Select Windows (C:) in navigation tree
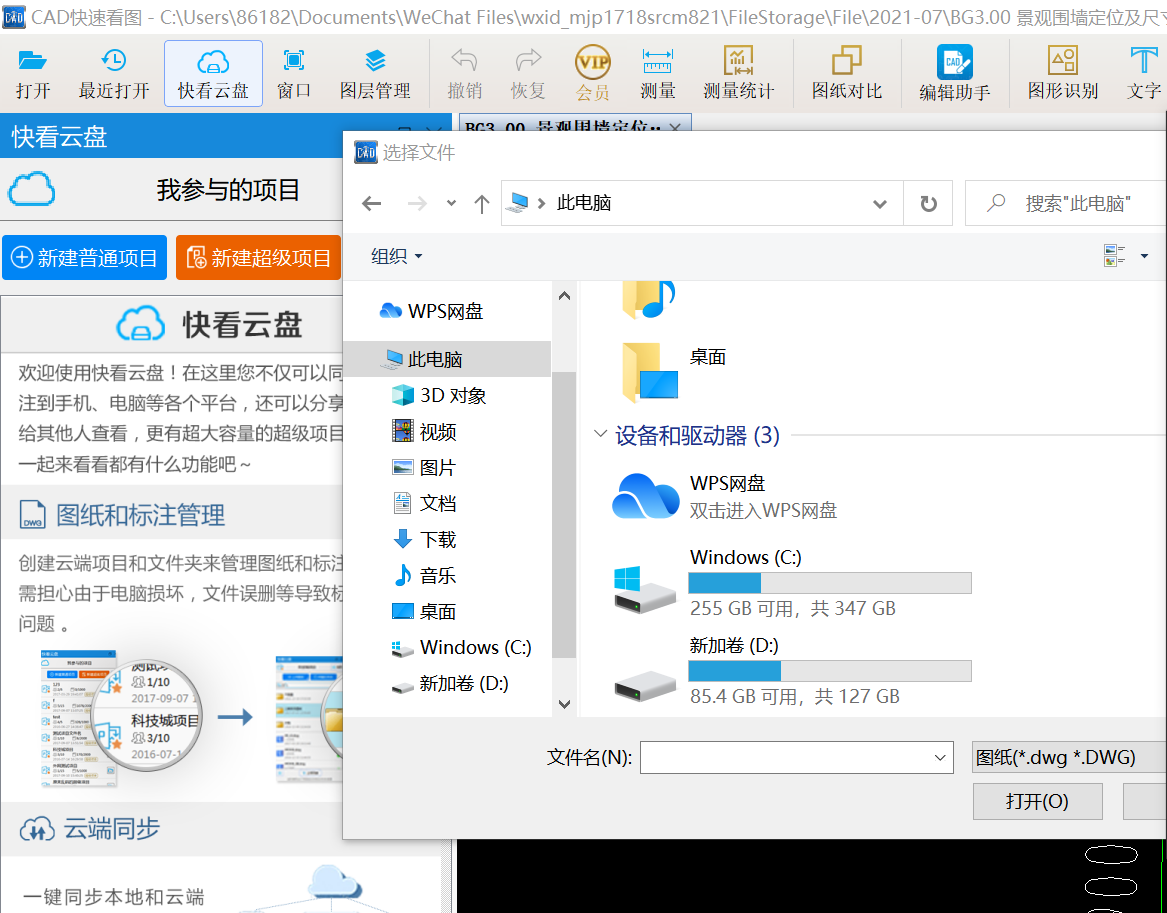The image size is (1167, 913). pos(461,647)
